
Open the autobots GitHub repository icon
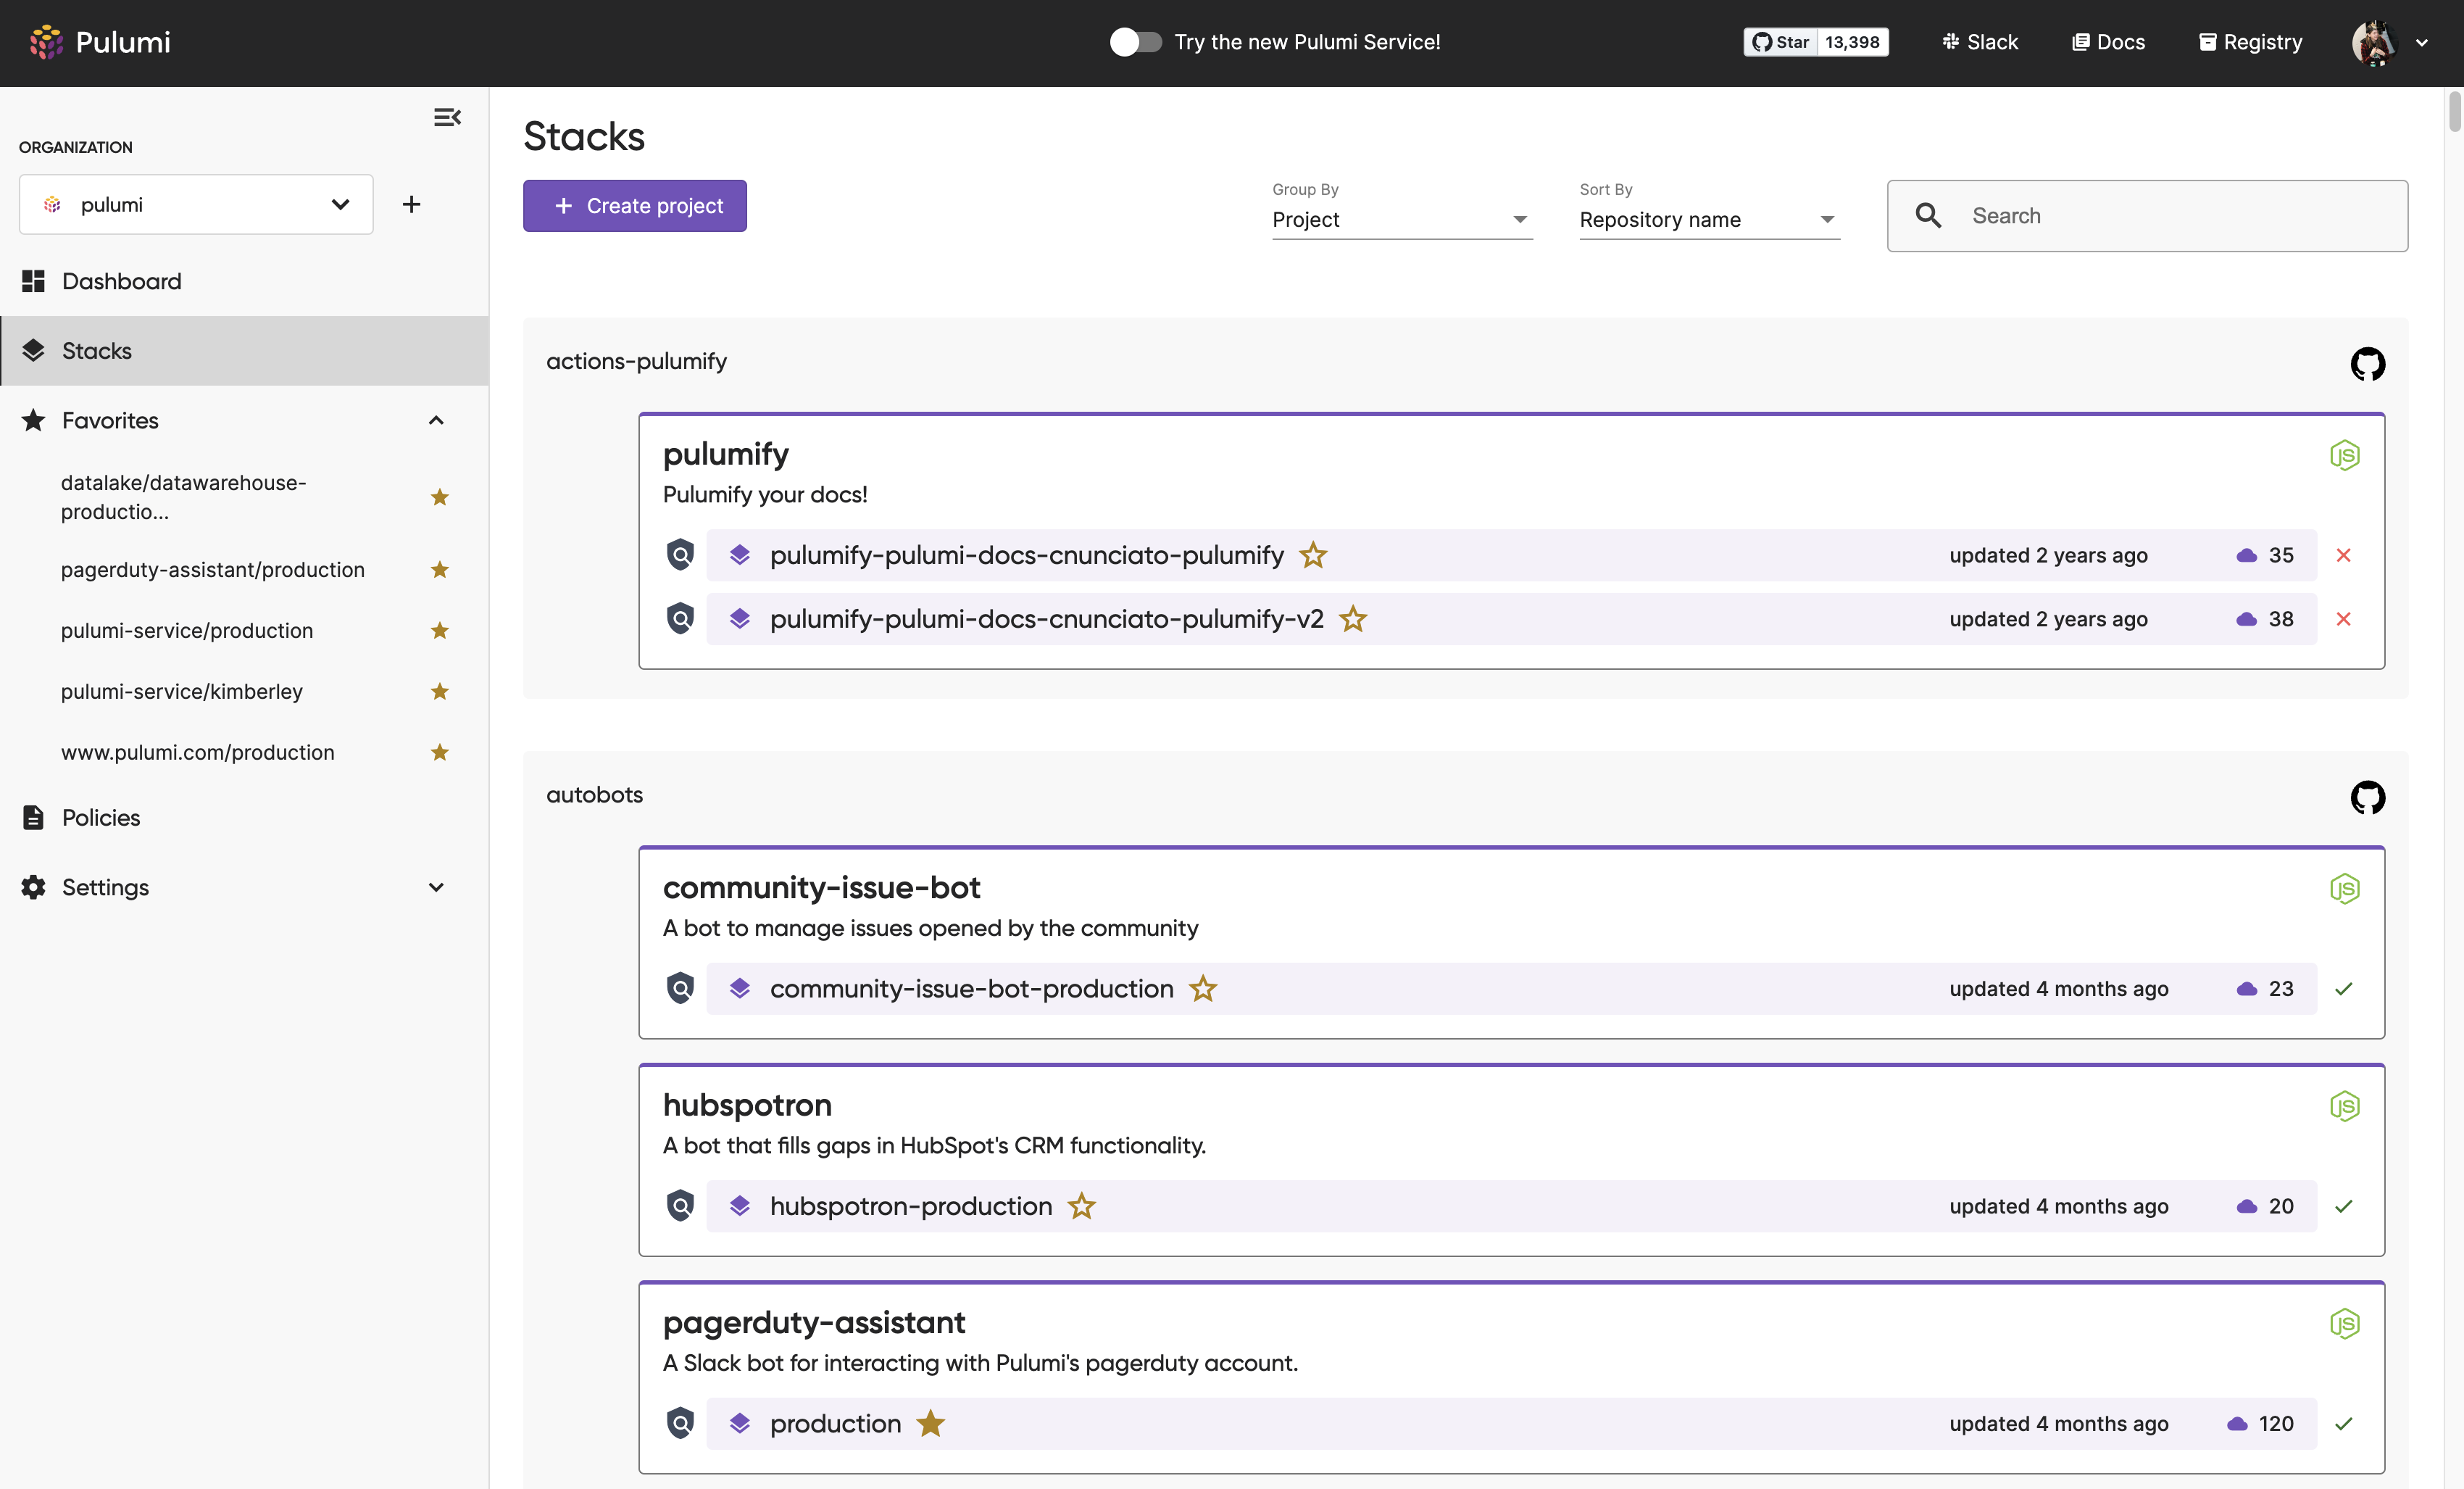pyautogui.click(x=2367, y=797)
